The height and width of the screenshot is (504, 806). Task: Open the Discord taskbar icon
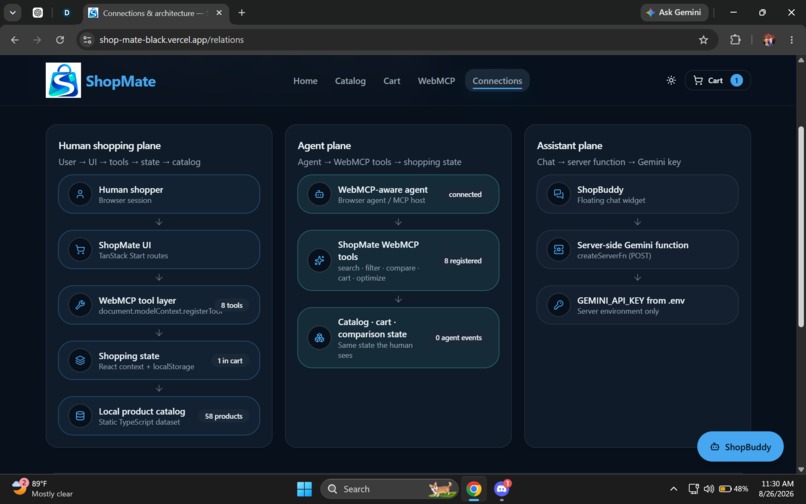tap(501, 489)
